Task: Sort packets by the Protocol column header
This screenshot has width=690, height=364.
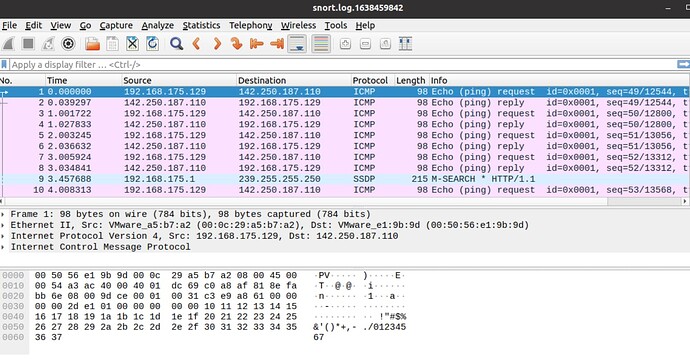Action: click(372, 81)
